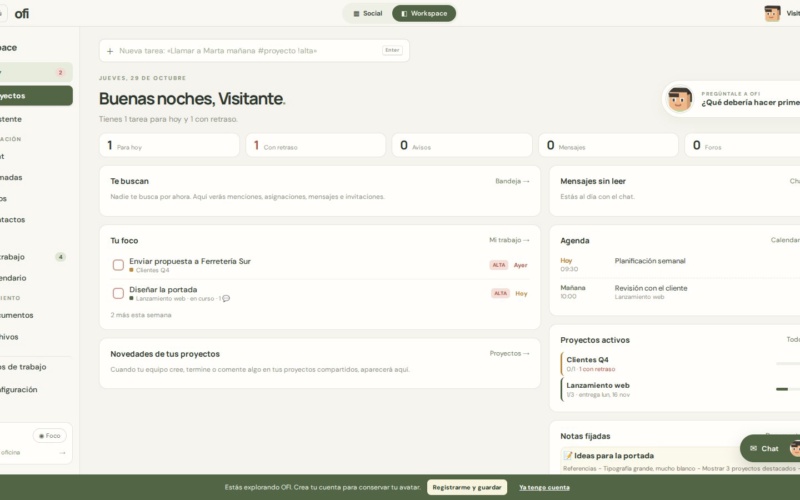This screenshot has height=500, width=800.
Task: Click the 1 con retraso label under Clientes Q4
Action: 597,369
